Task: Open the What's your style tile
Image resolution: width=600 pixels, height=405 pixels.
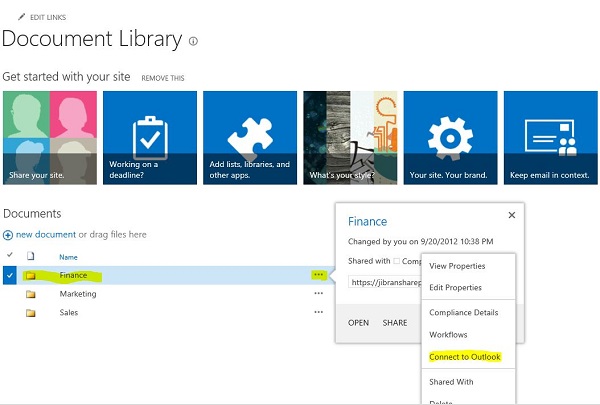Action: pyautogui.click(x=349, y=137)
